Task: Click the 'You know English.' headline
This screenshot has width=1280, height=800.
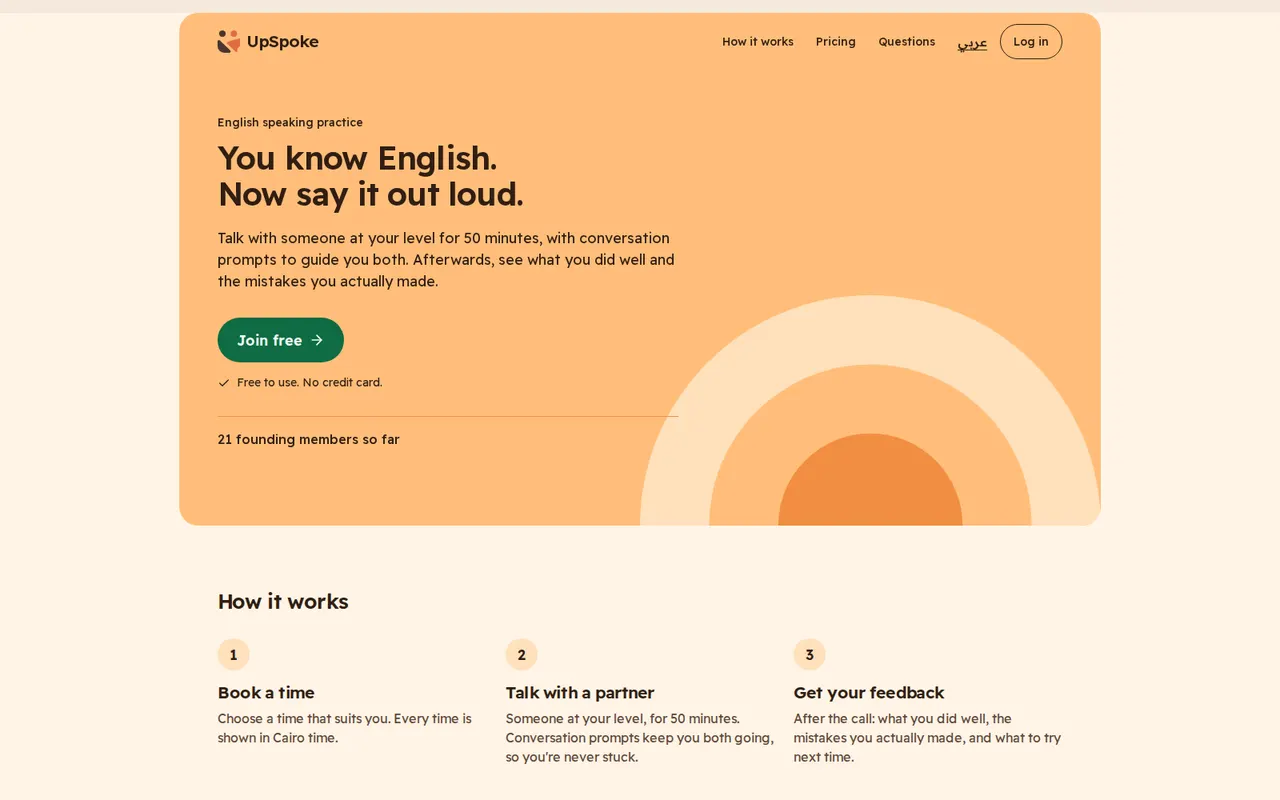Action: coord(357,158)
